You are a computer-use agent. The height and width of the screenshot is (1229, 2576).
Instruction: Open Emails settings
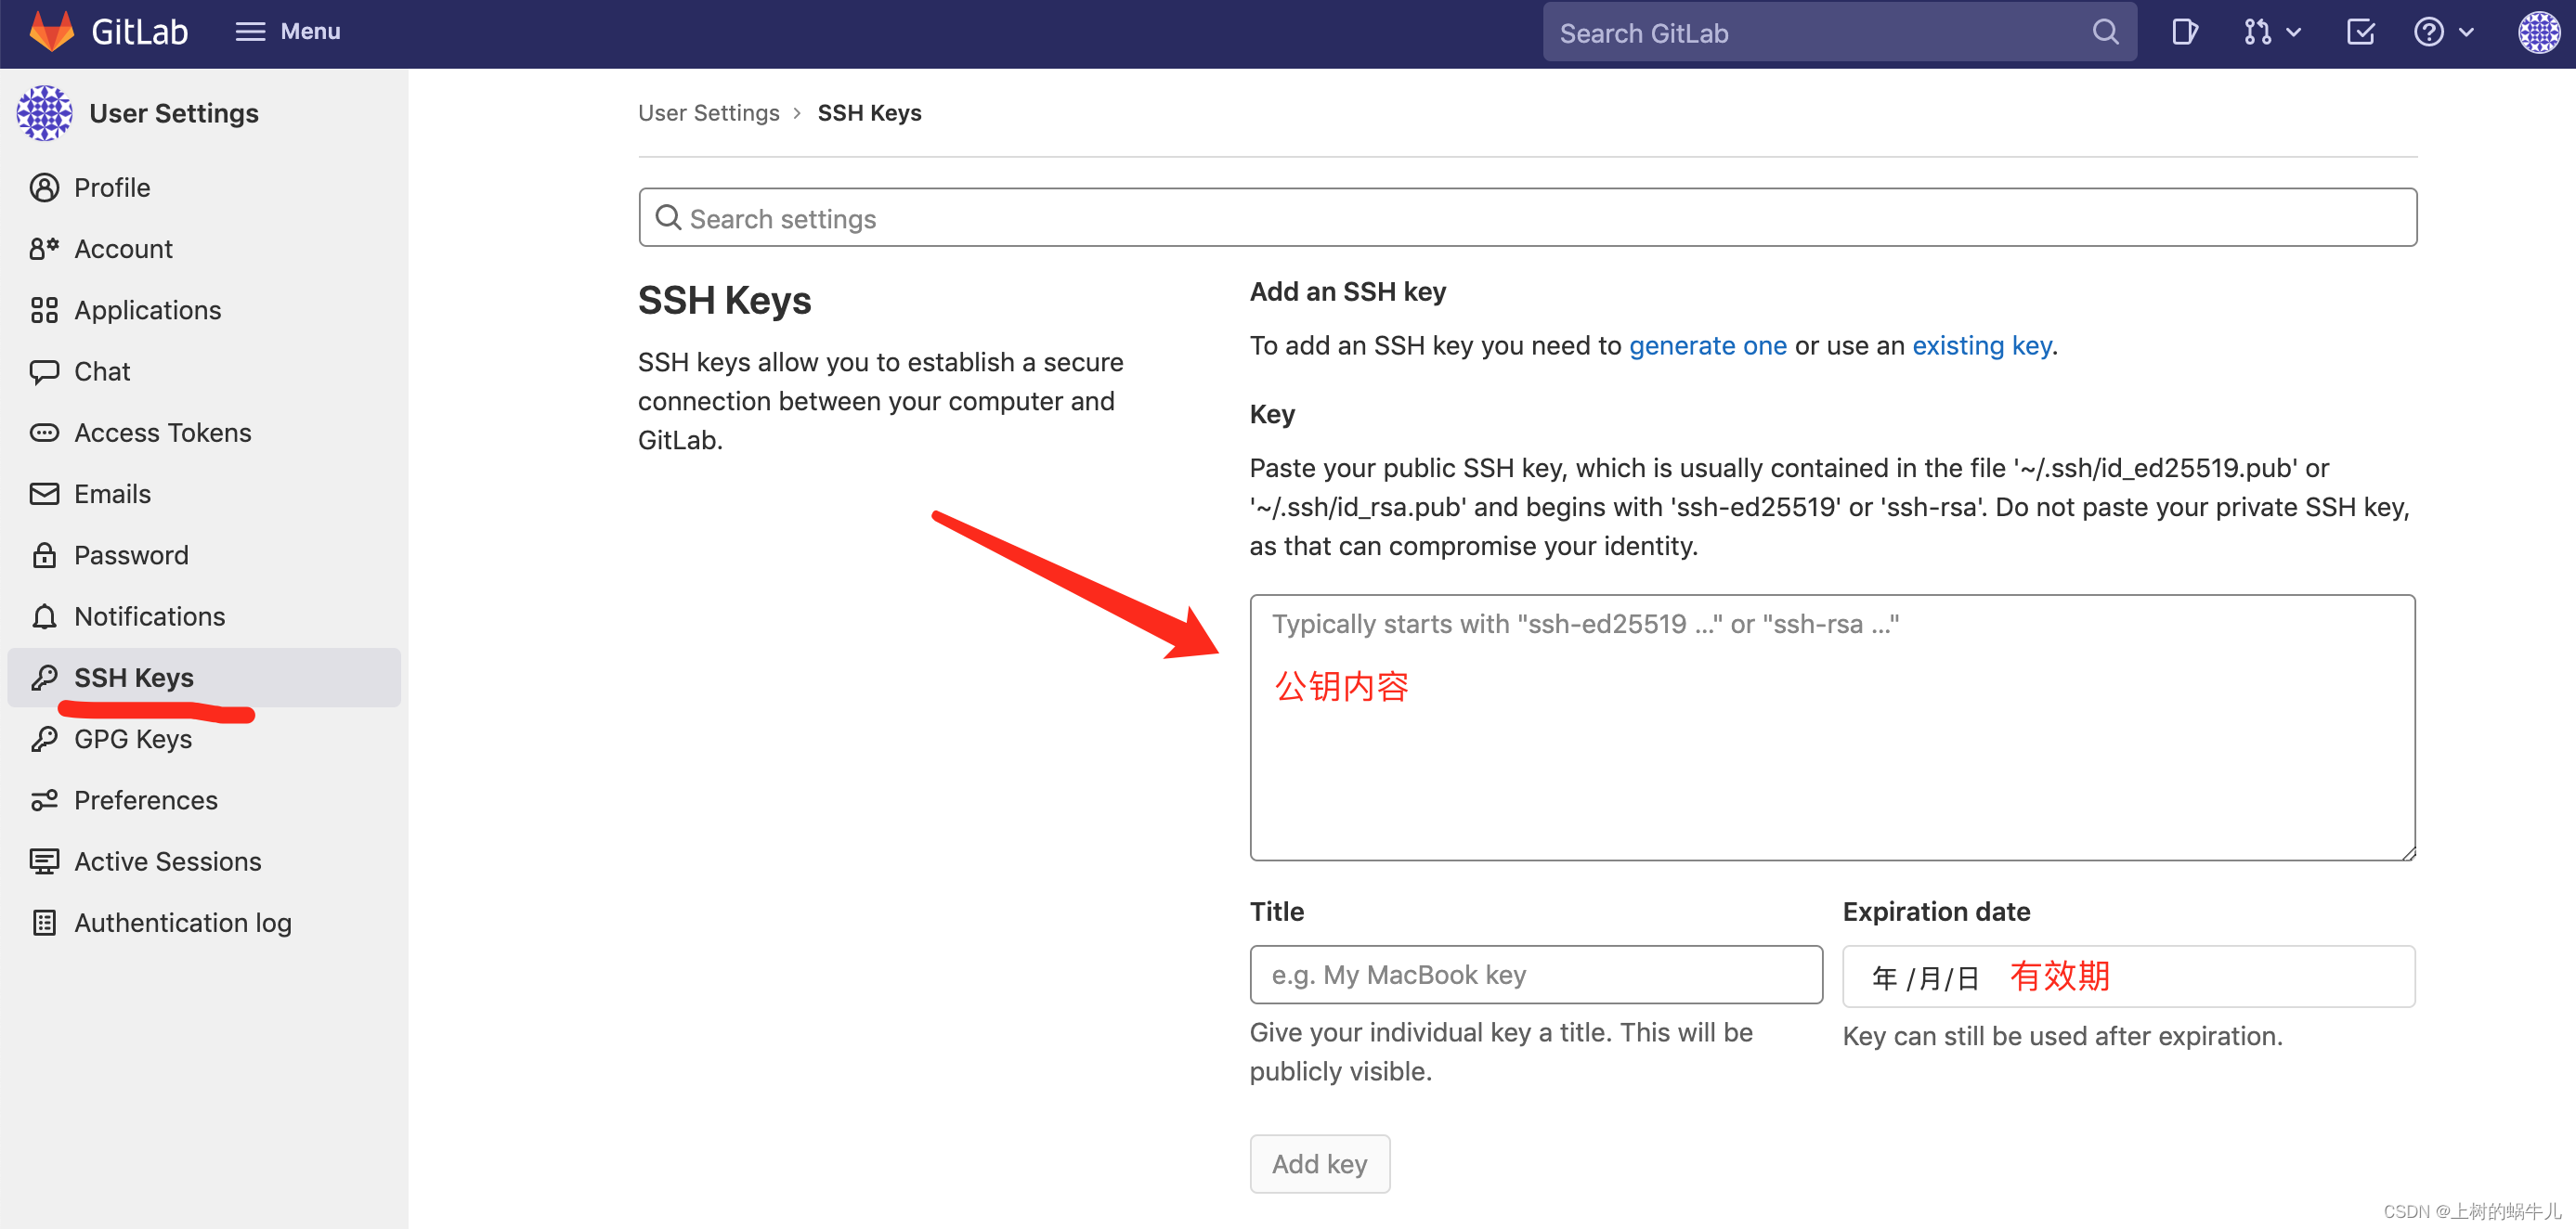[x=113, y=493]
